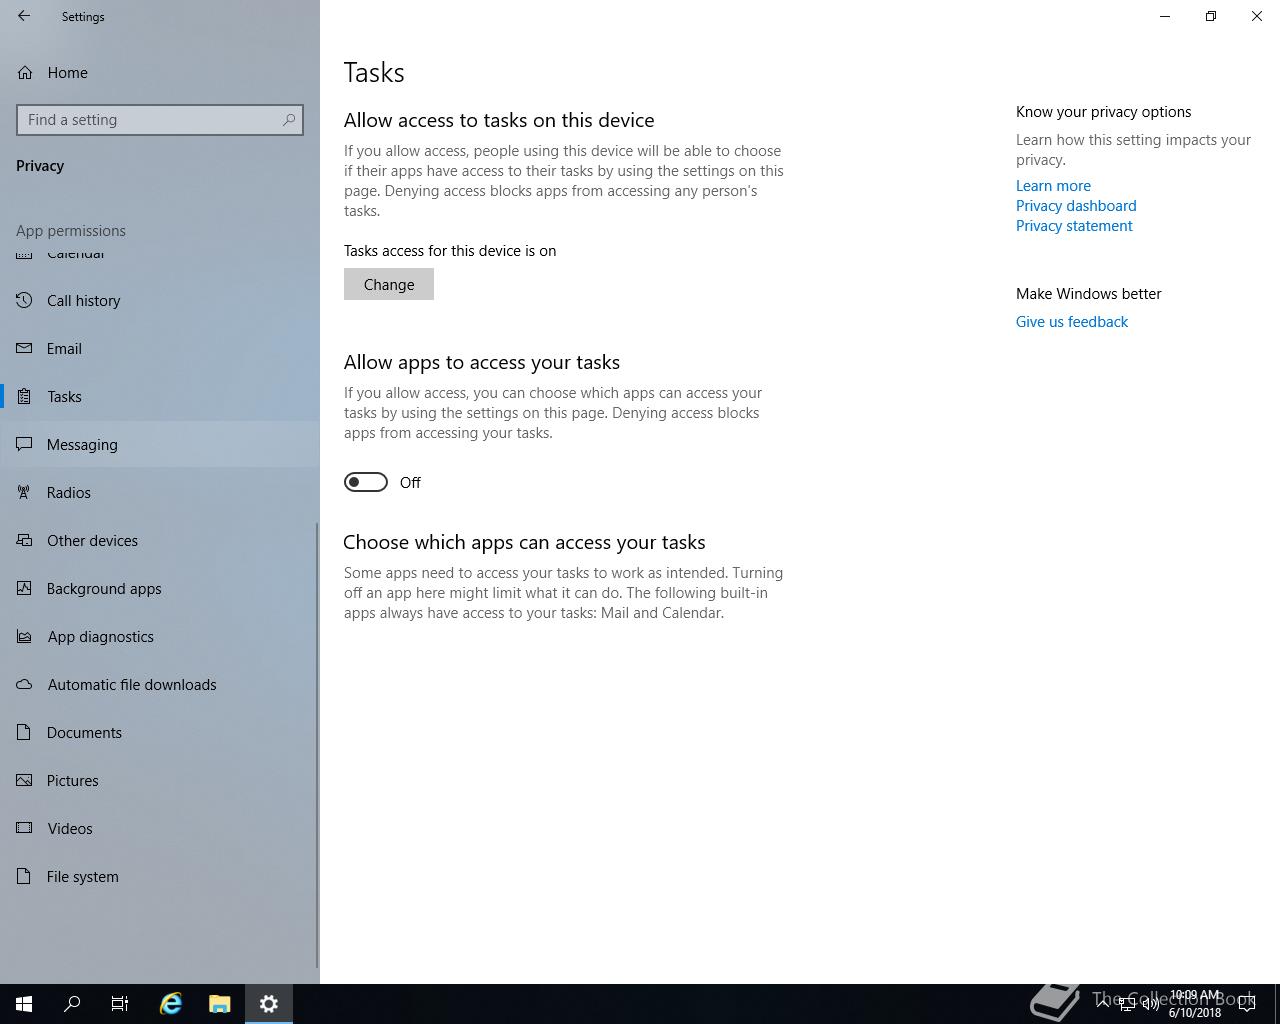Open the Windows Start menu

click(x=24, y=1004)
